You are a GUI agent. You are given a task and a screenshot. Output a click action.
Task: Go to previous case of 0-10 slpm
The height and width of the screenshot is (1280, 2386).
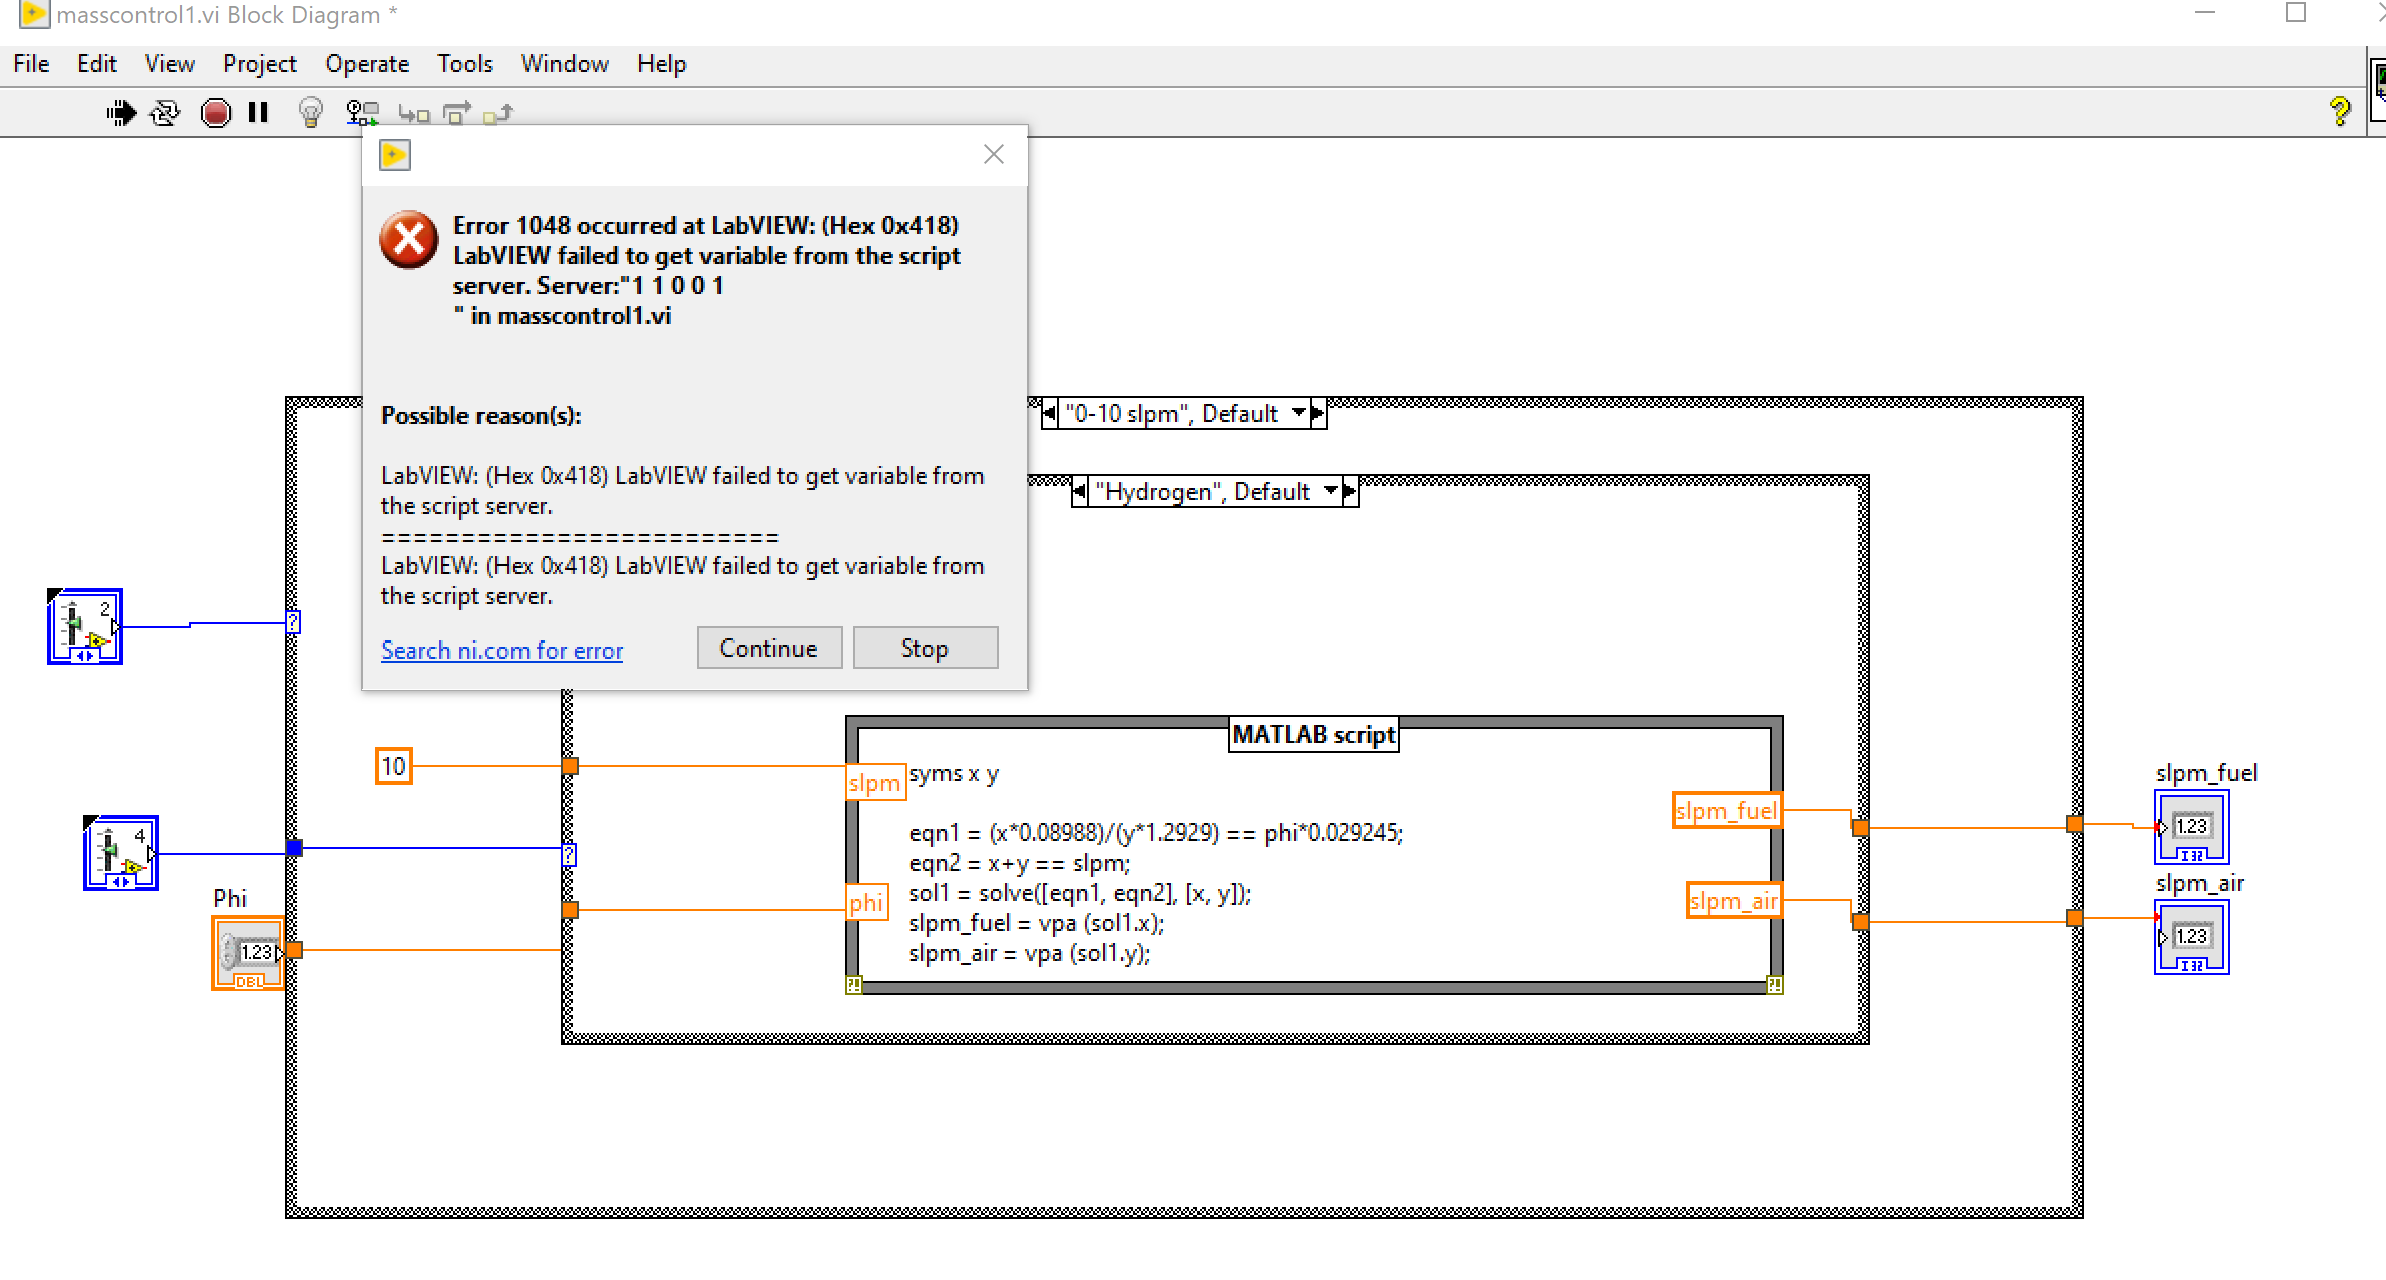click(1049, 413)
